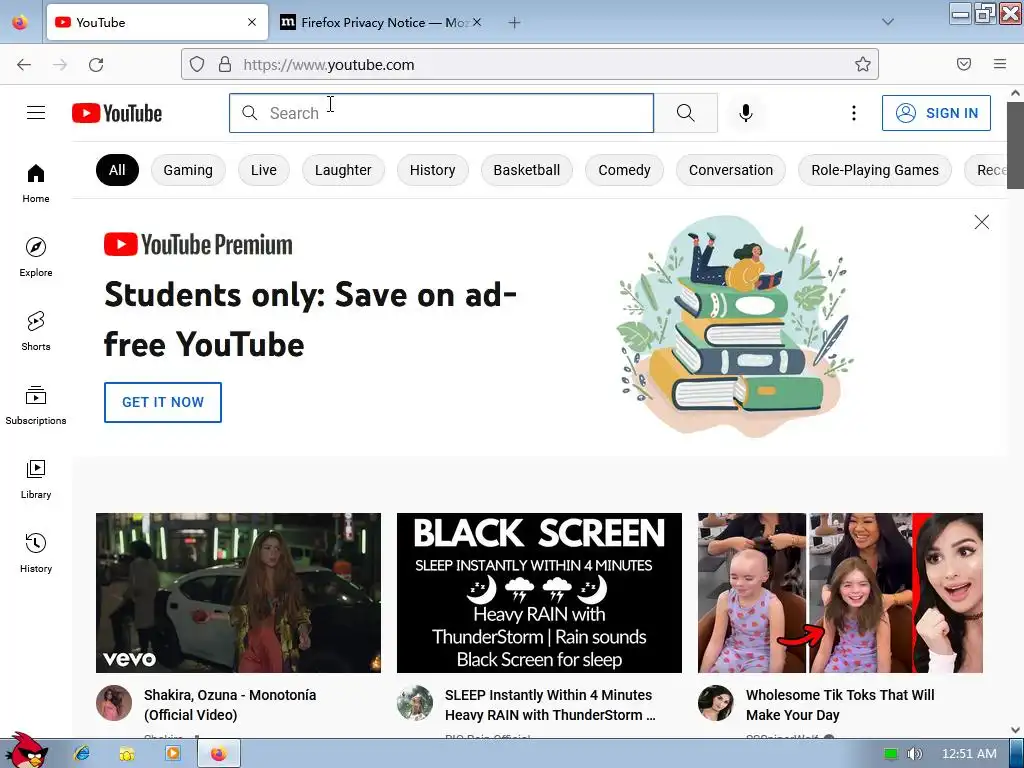
Task: Click the Firefox address bar
Action: [x=529, y=64]
